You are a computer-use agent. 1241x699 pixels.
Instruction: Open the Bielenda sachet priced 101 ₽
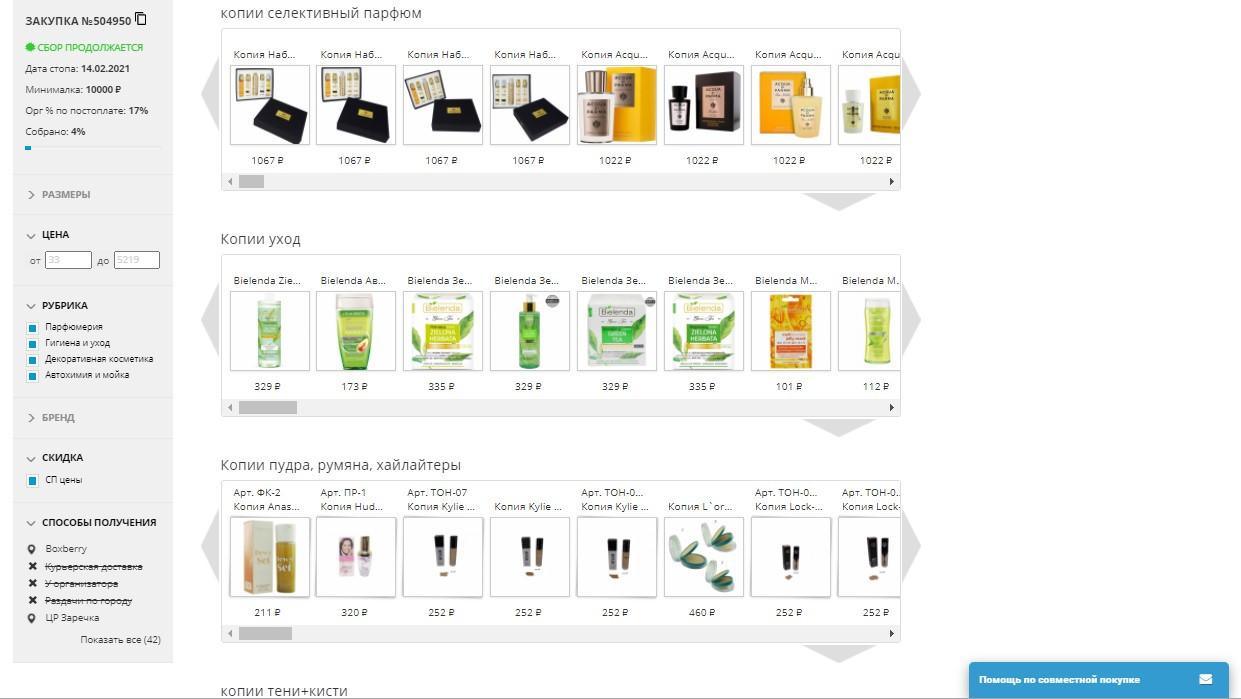[x=791, y=331]
